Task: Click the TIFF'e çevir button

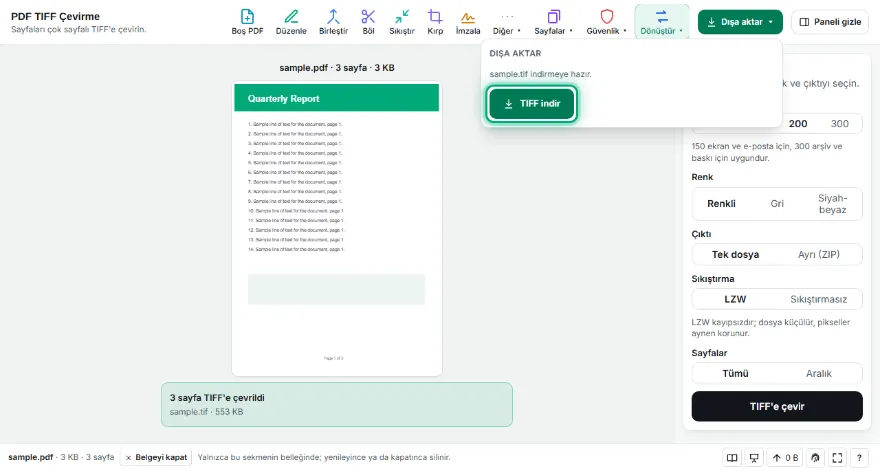Action: (x=777, y=406)
